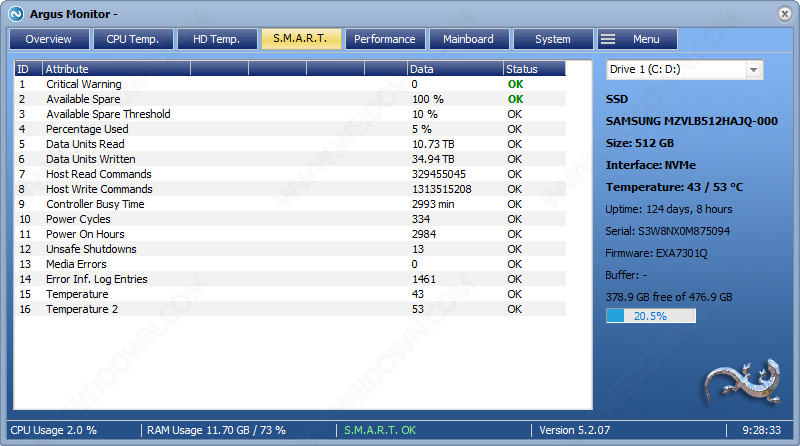Select the Controller Busy Time row

tap(290, 204)
